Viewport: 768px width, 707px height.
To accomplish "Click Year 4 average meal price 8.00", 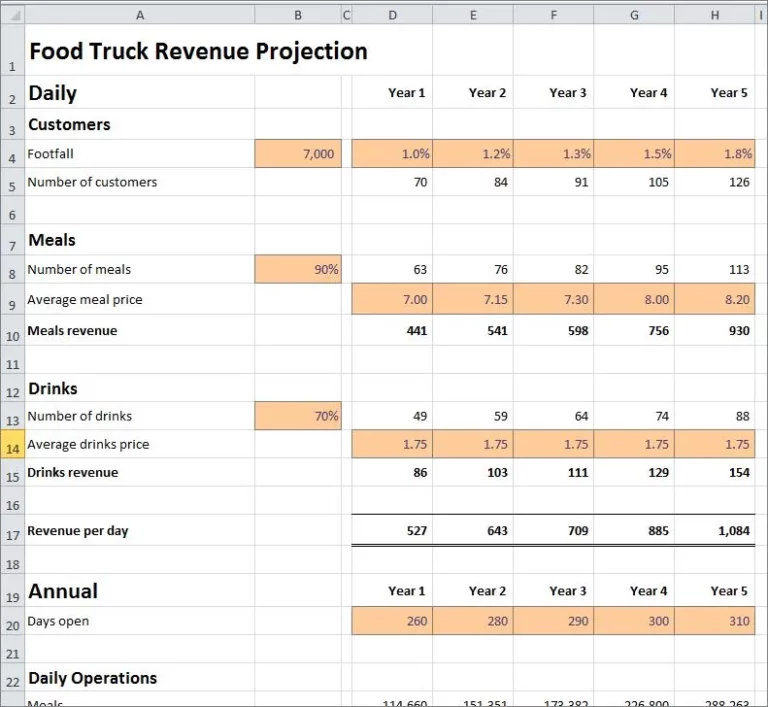I will click(634, 299).
